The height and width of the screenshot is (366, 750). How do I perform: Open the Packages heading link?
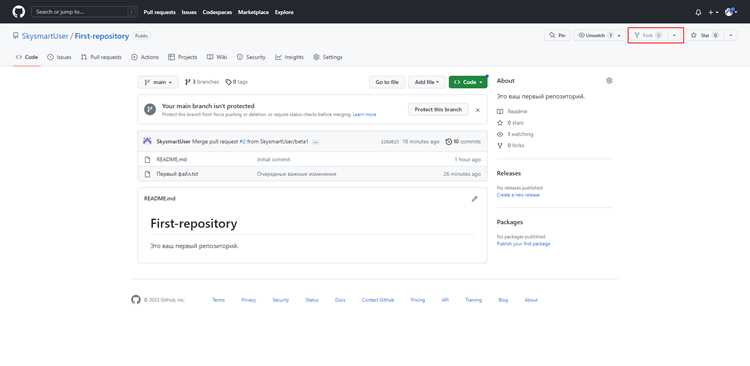pos(510,222)
